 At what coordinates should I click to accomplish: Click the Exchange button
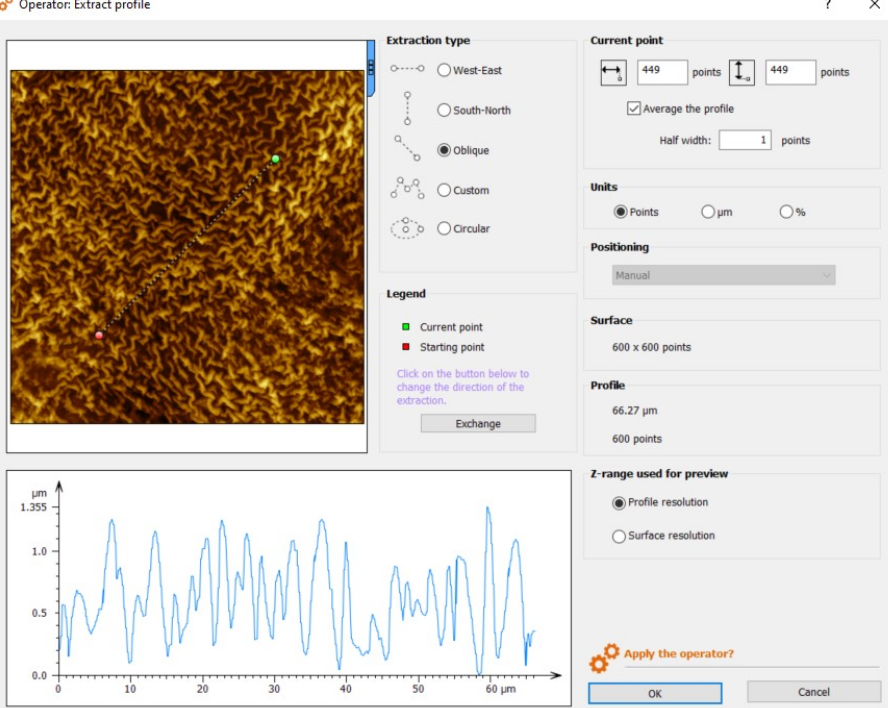click(478, 424)
